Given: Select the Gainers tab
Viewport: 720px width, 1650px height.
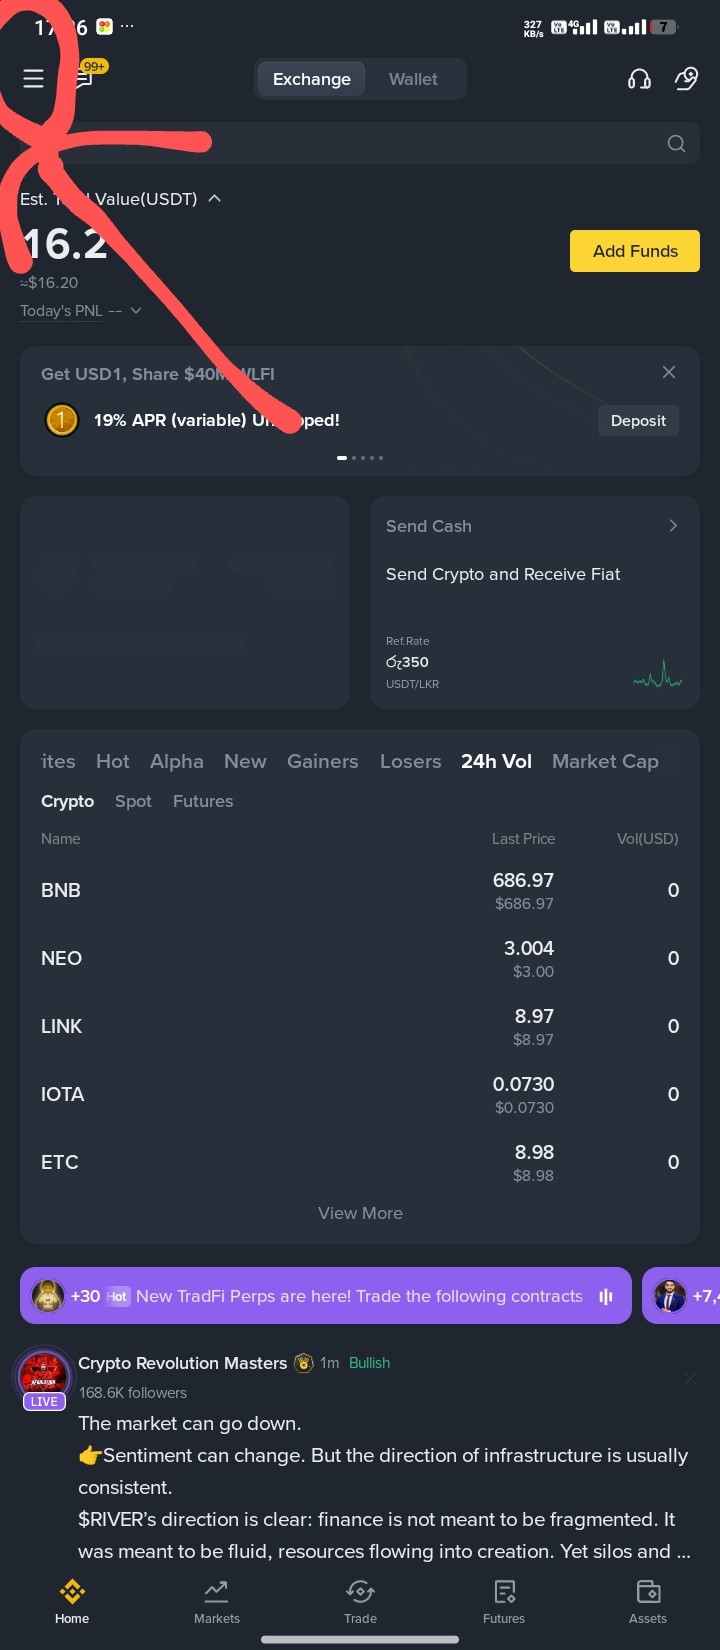Looking at the screenshot, I should click(x=322, y=761).
